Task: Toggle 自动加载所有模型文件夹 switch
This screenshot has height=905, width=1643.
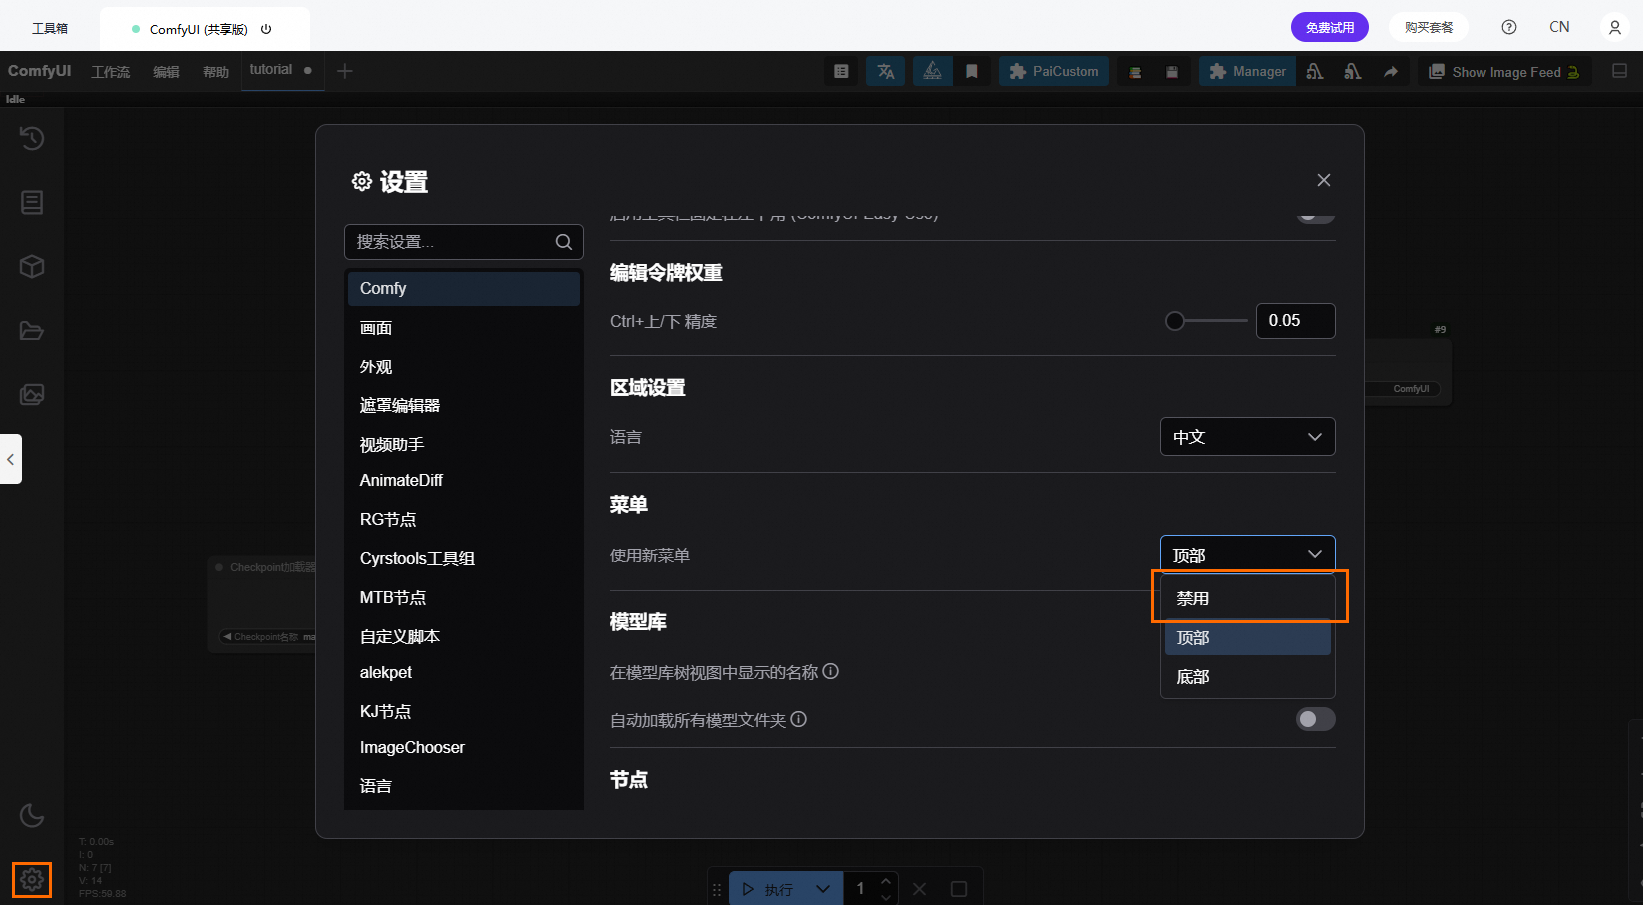Action: click(1315, 719)
